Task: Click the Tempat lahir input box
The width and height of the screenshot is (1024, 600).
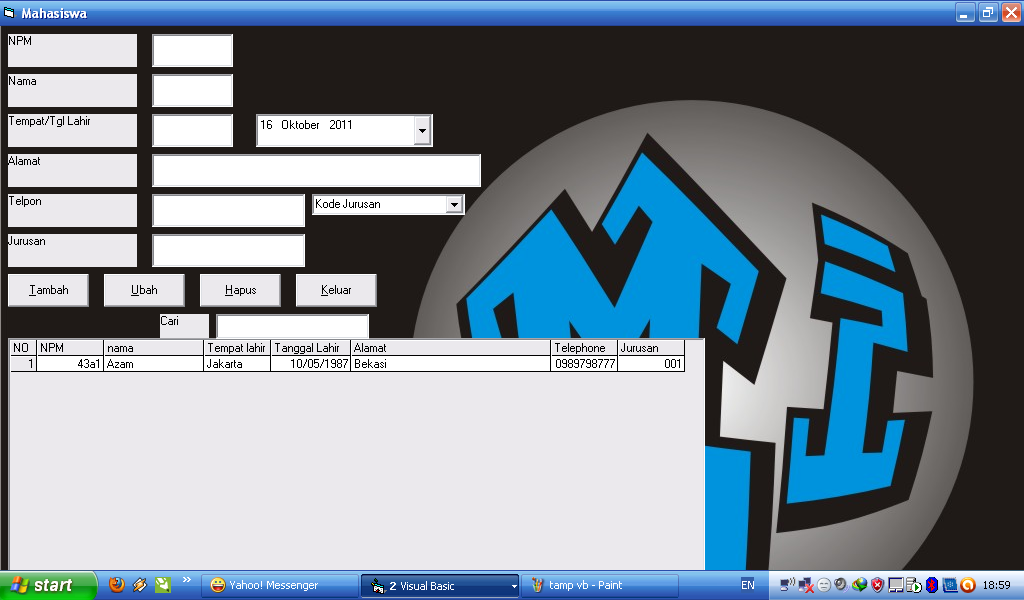Action: pos(193,131)
